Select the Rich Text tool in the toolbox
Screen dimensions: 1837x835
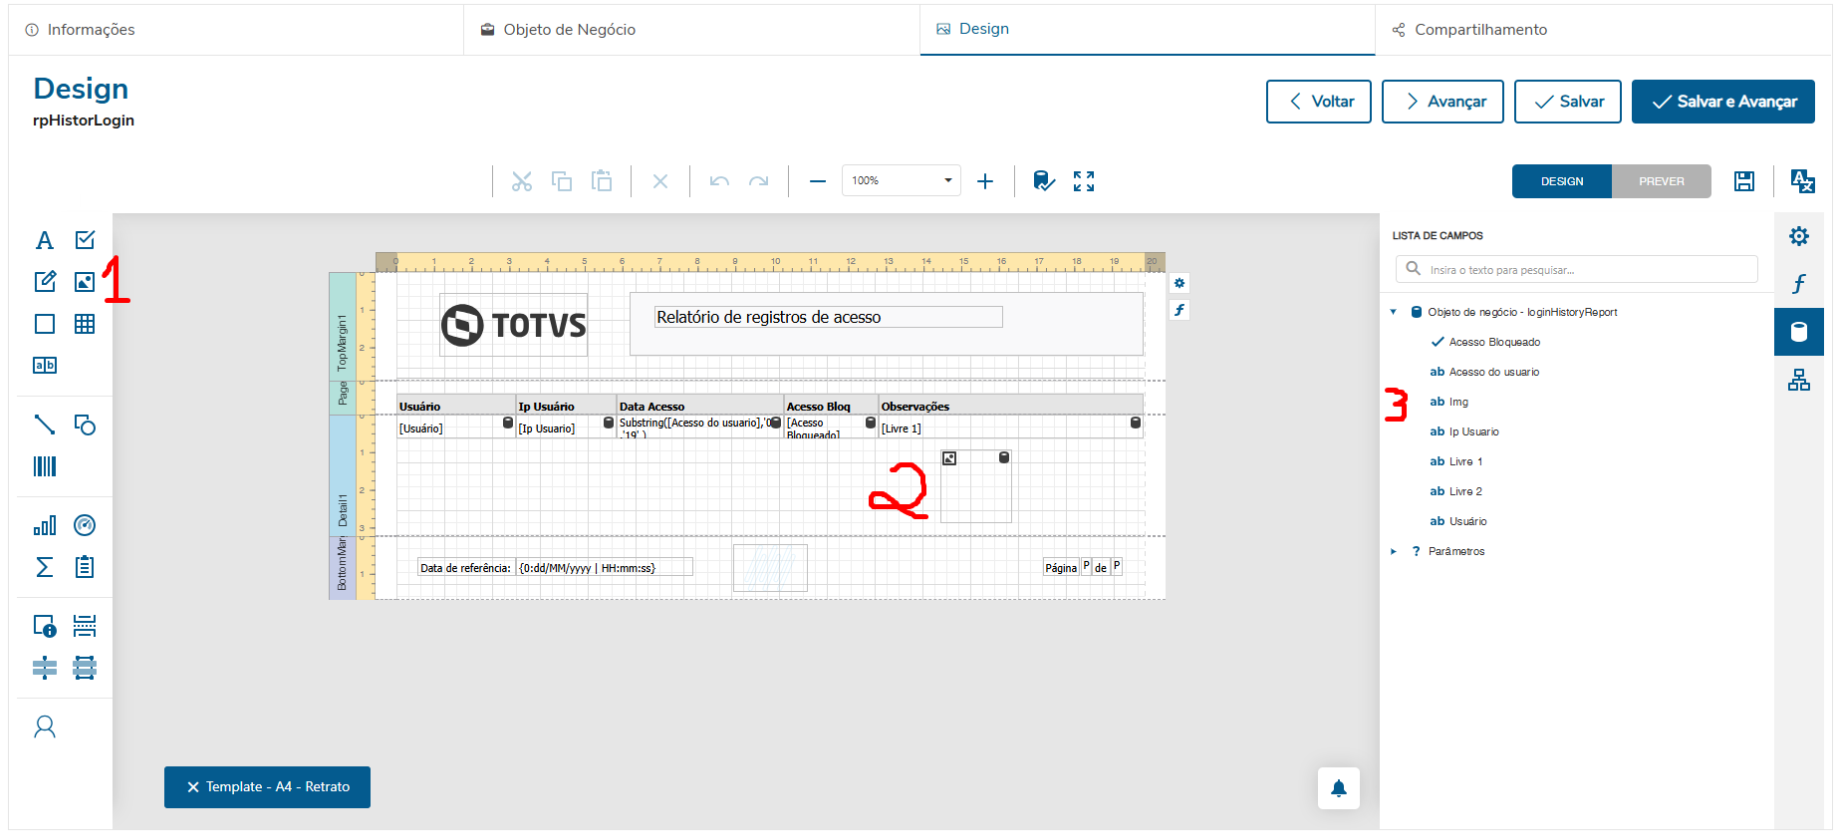(x=45, y=282)
